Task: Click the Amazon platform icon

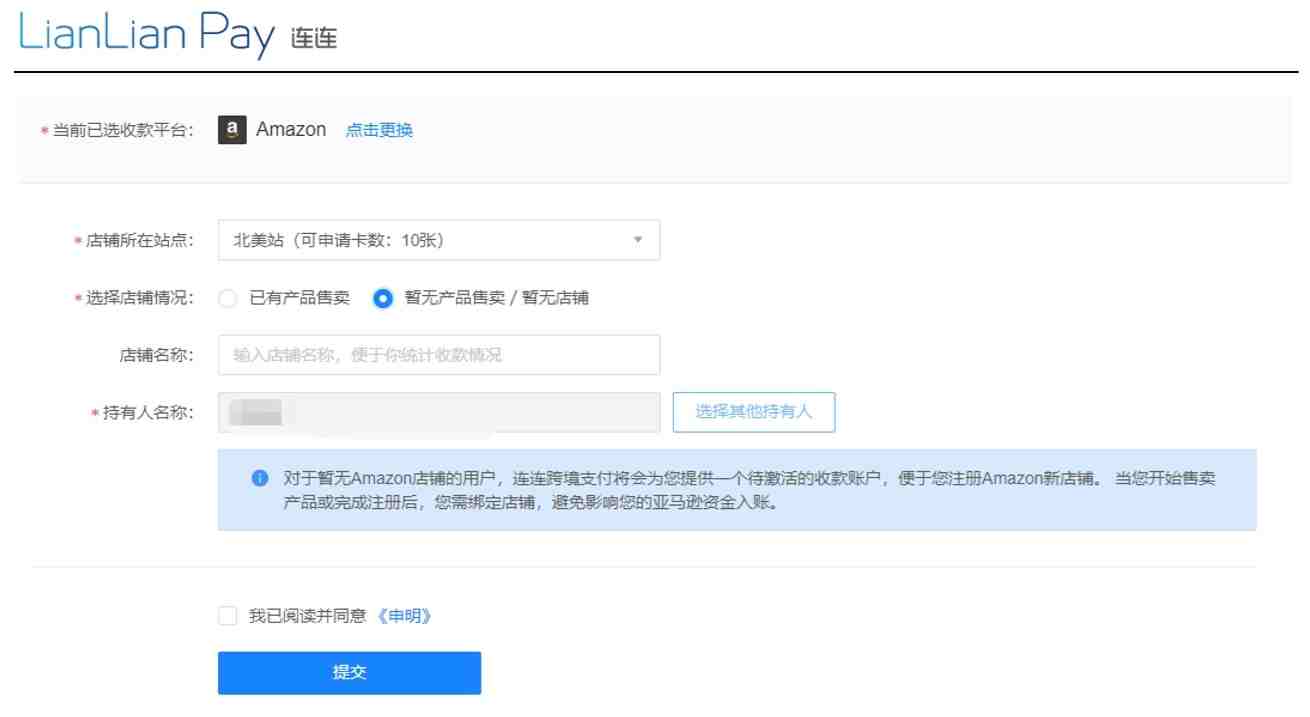Action: pos(232,130)
